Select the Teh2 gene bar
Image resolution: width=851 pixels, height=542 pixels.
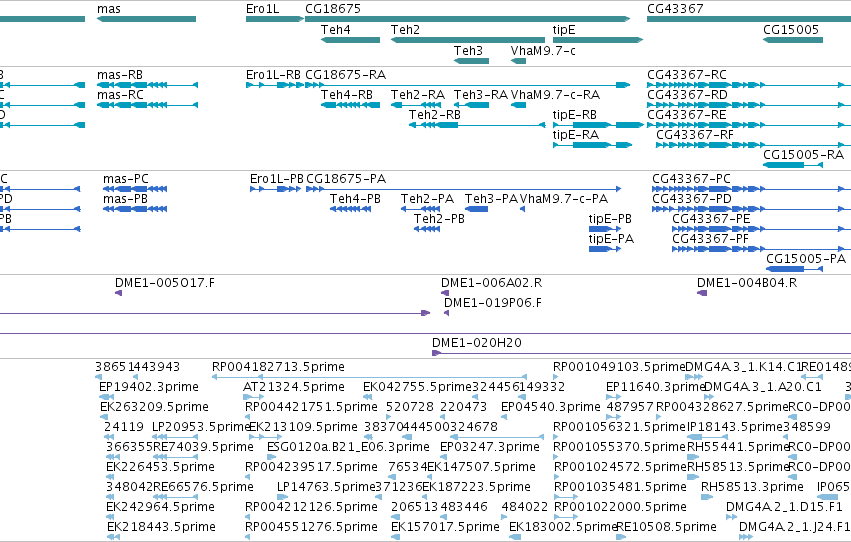tap(468, 40)
